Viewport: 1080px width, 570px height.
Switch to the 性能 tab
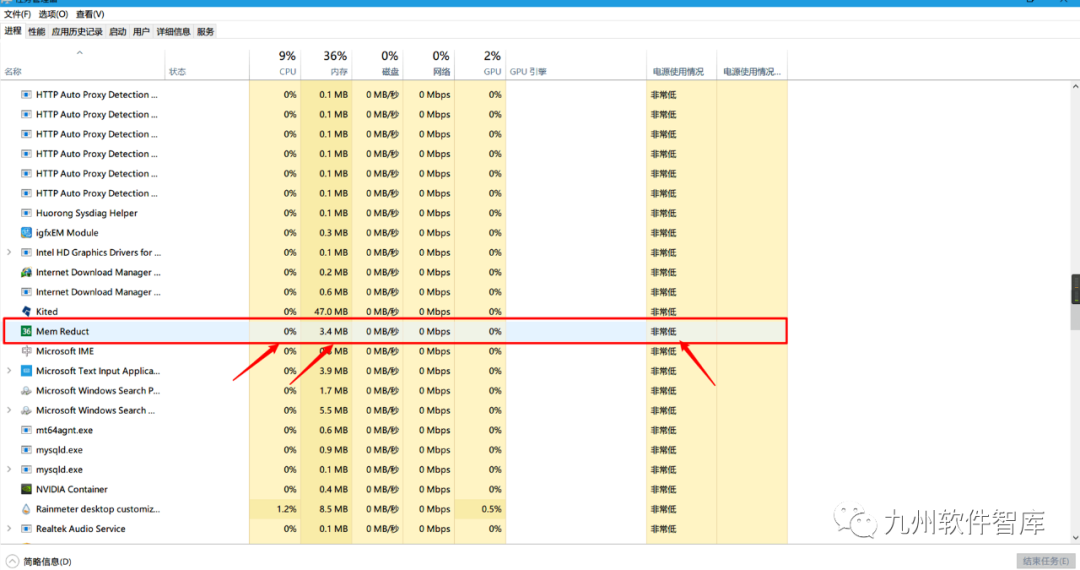point(37,32)
